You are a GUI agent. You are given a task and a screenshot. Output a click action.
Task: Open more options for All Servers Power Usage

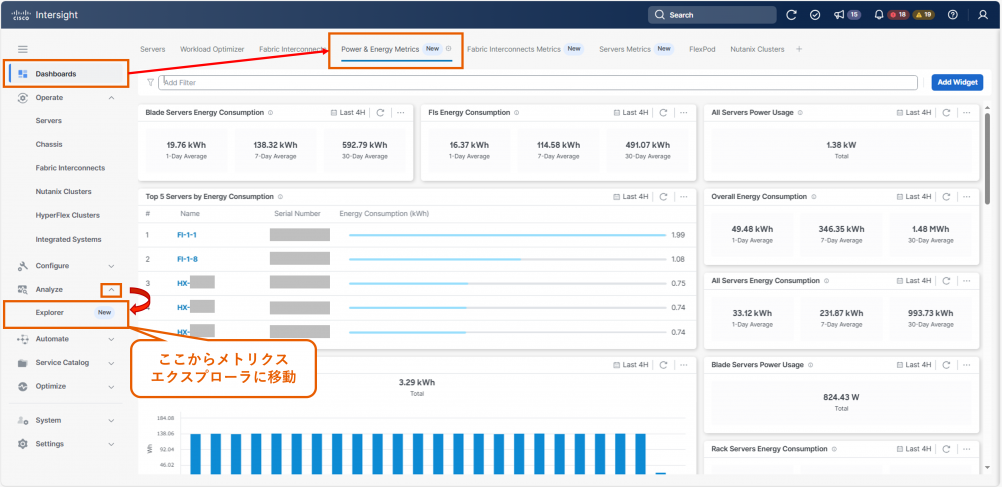(x=967, y=112)
